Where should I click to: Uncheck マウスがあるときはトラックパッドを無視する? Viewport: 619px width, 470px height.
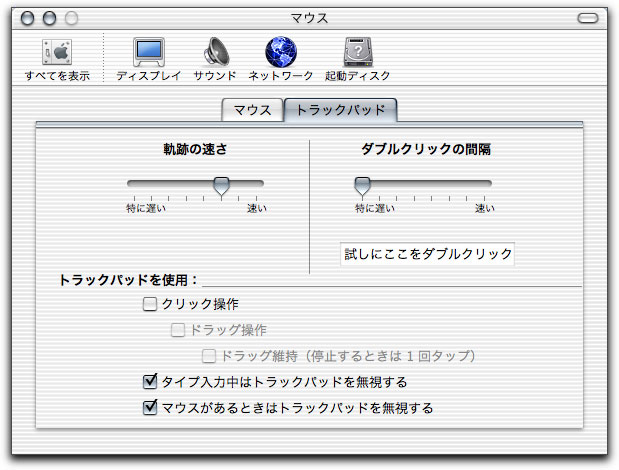point(150,408)
